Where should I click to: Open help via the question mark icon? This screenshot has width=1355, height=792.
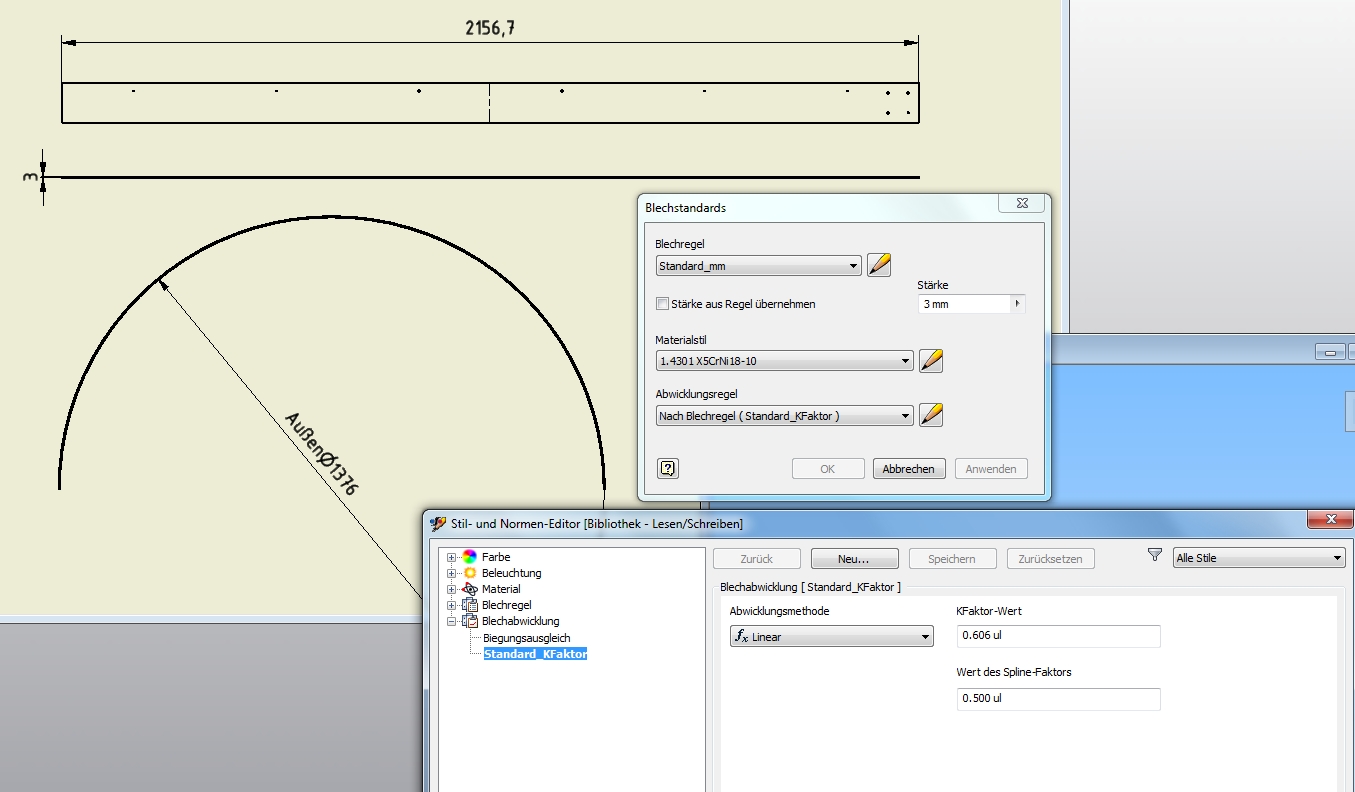pos(668,468)
